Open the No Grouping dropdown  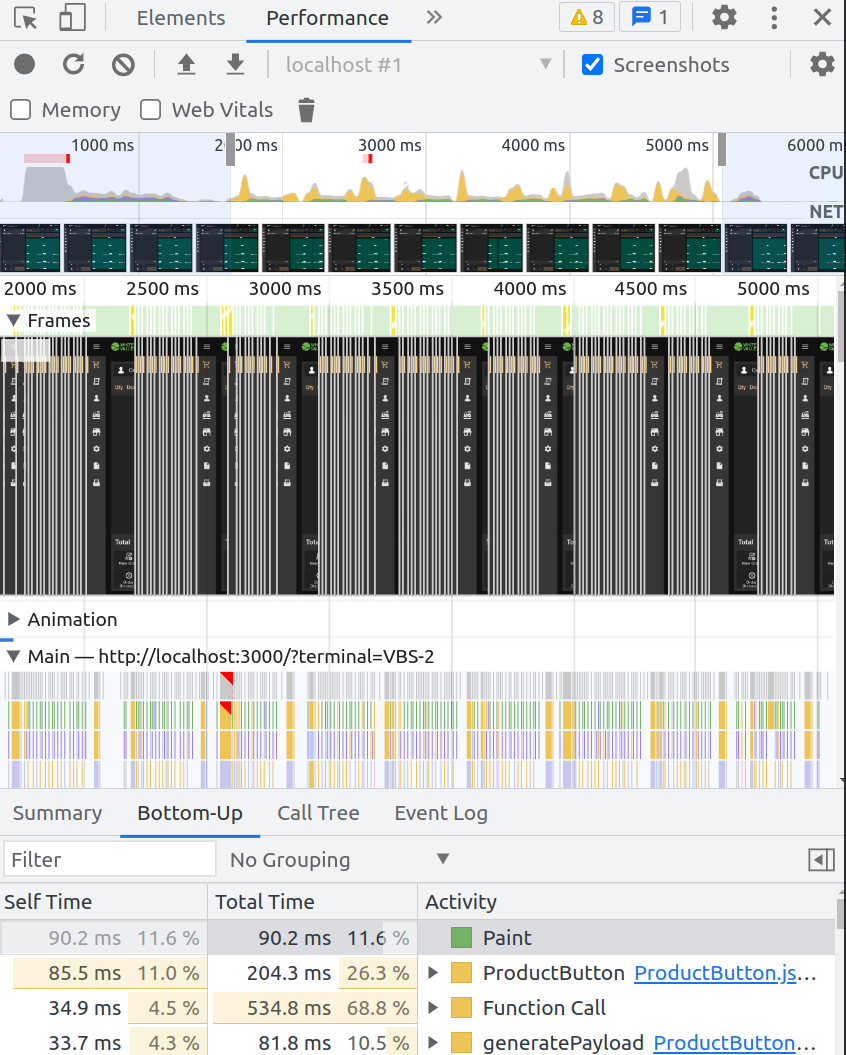(x=340, y=859)
